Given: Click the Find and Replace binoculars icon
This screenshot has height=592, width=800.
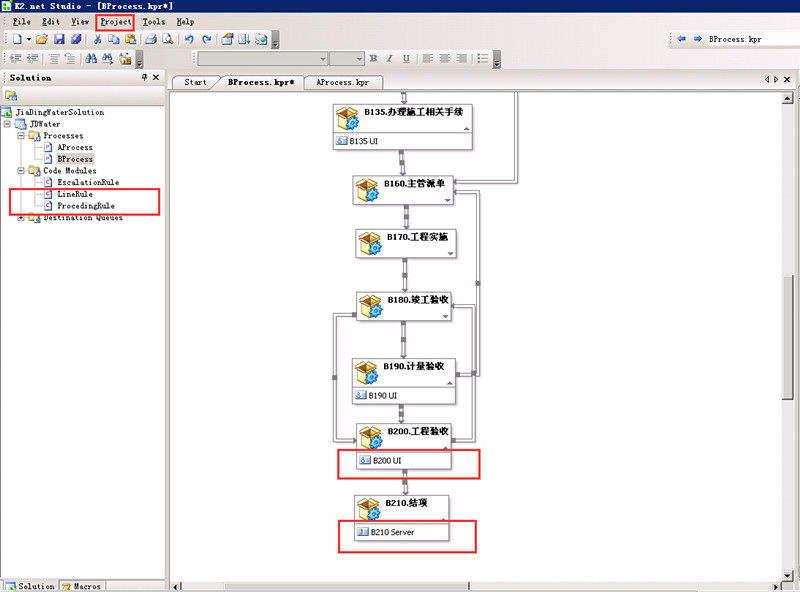Looking at the screenshot, I should (107, 58).
